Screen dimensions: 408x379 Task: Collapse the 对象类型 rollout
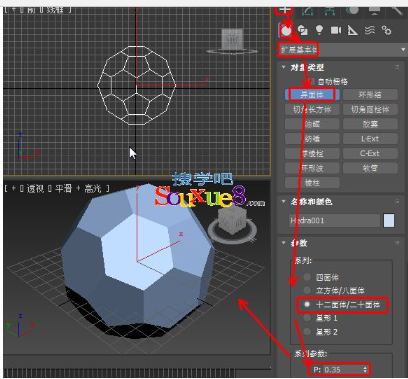tap(284, 67)
